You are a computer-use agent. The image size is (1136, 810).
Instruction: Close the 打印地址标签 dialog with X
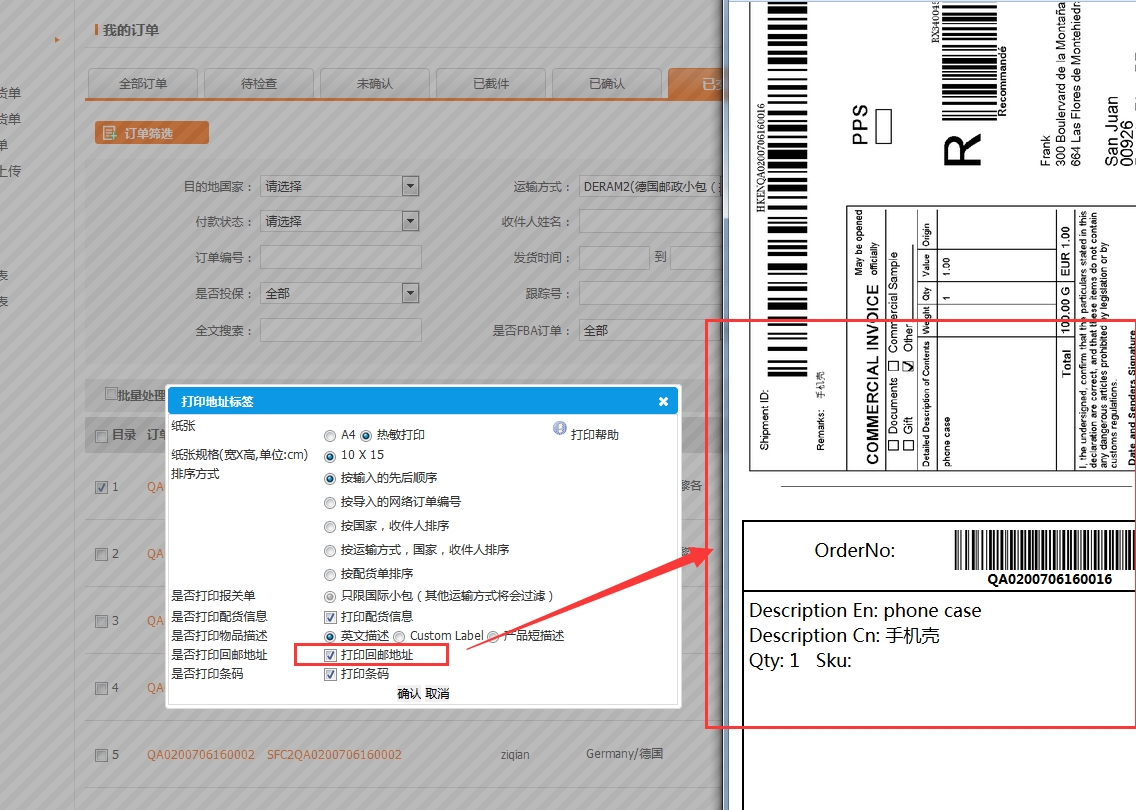click(663, 401)
